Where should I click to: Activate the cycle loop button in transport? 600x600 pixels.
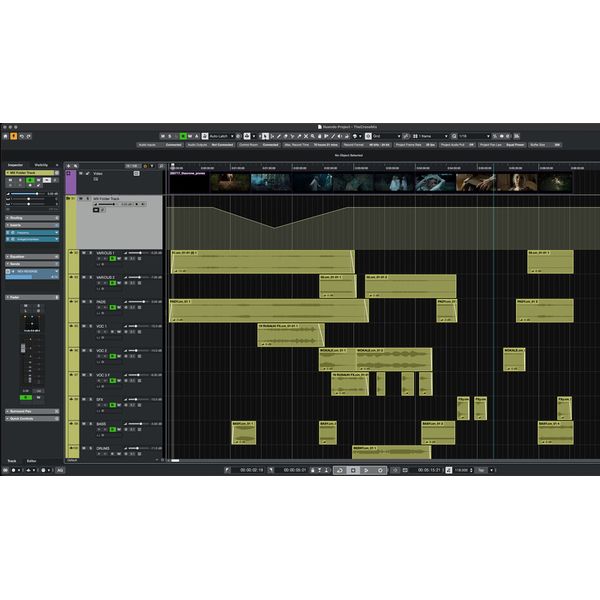pyautogui.click(x=339, y=469)
